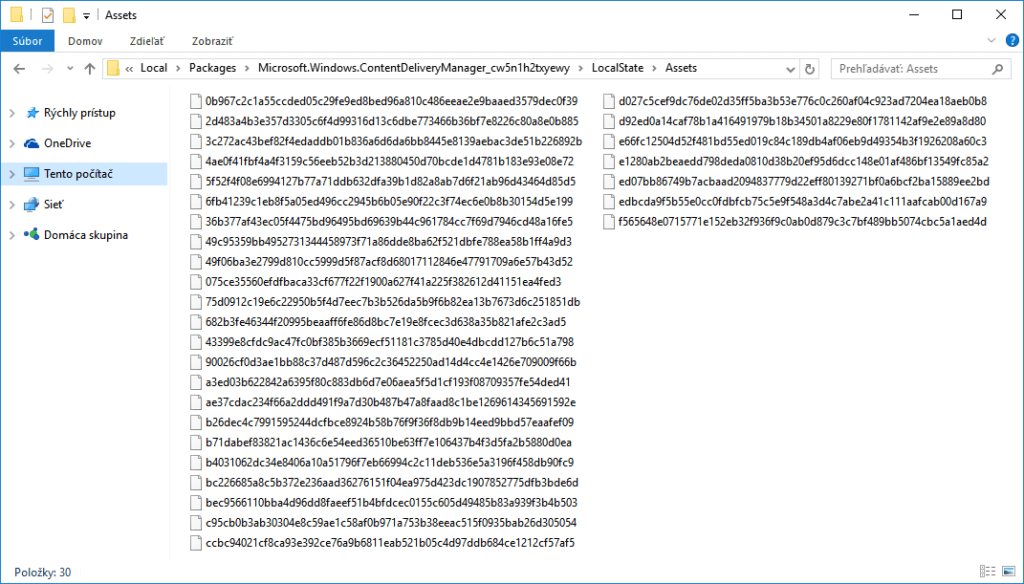This screenshot has height=584, width=1024.
Task: Go up one folder level
Action: 90,69
